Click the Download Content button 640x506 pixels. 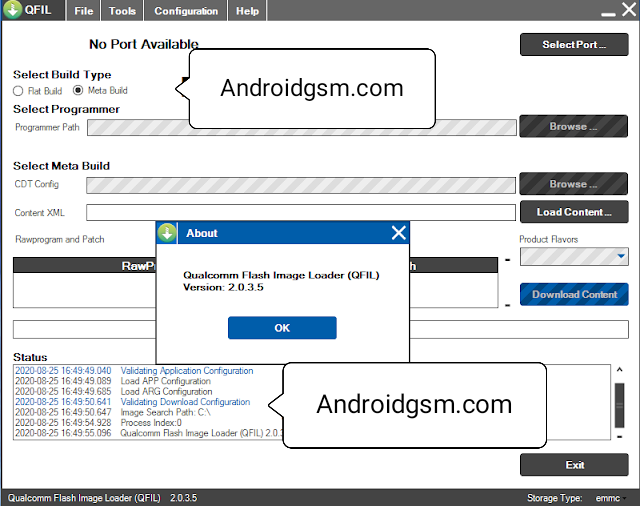click(x=574, y=294)
